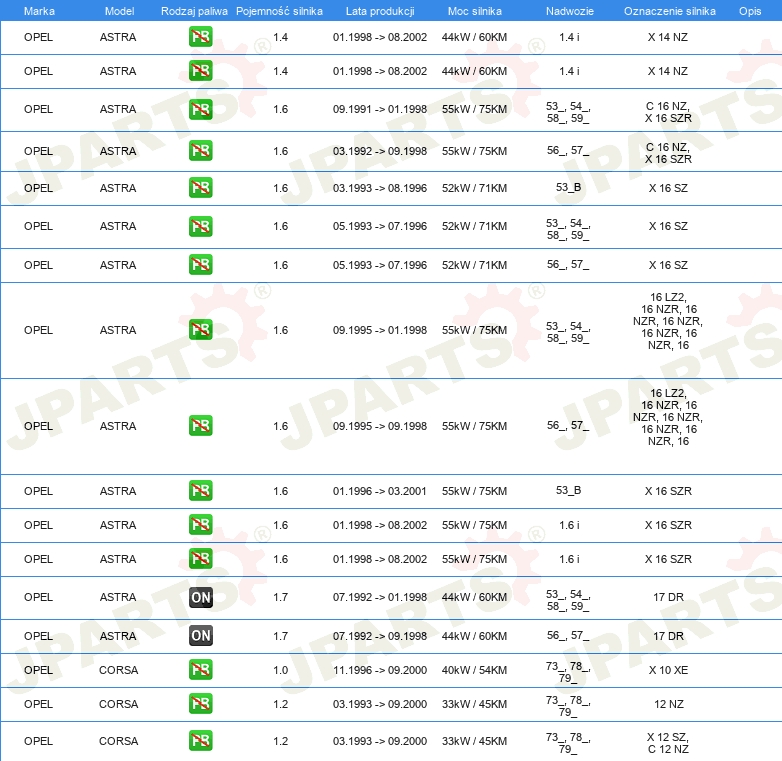Click X 16 SZ in the 03.1993 -> 08.1996 row
Viewport: 782px width, 761px height.
(x=668, y=188)
